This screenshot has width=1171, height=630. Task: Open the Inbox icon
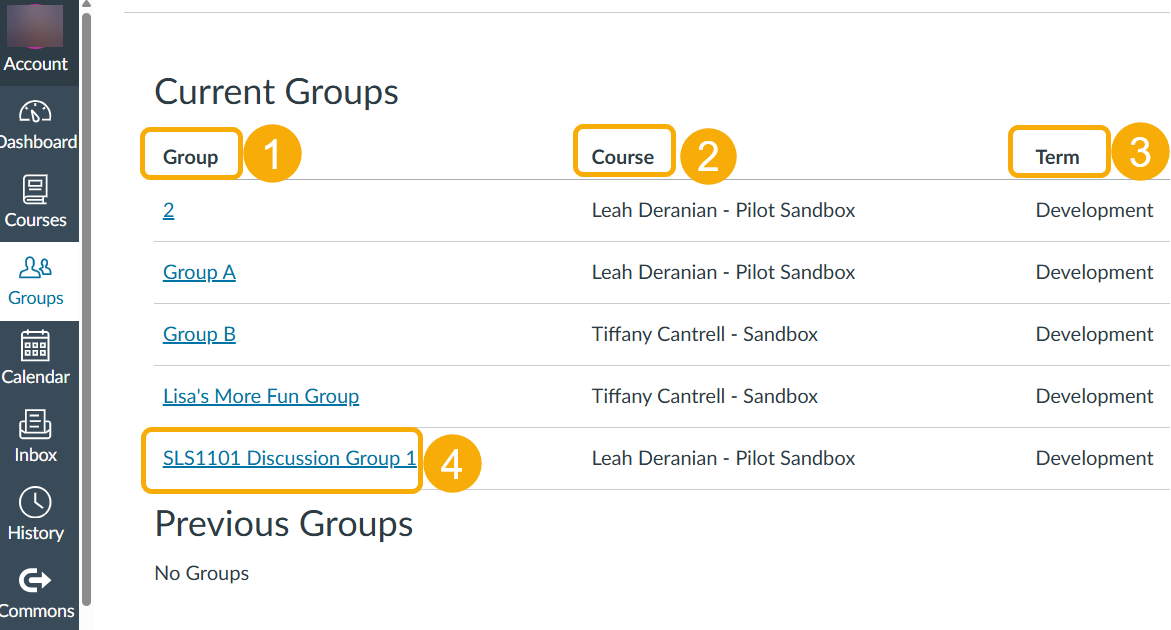(x=36, y=434)
